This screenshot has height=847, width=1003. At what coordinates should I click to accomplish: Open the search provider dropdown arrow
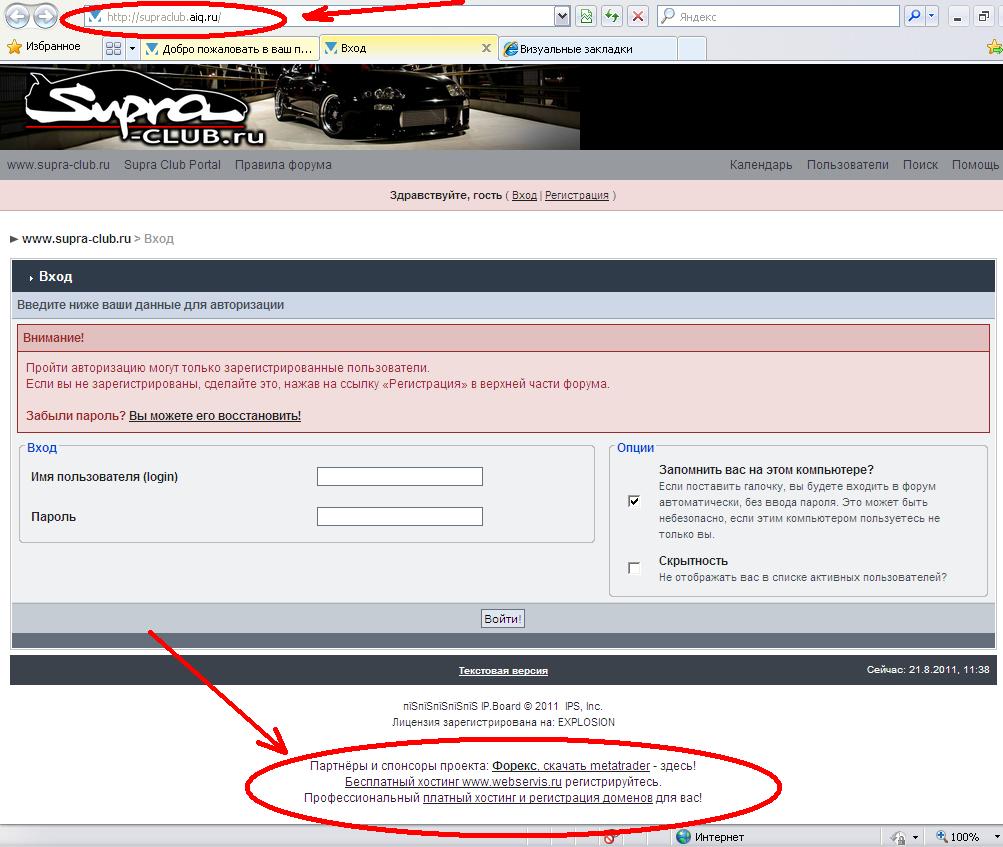point(932,17)
